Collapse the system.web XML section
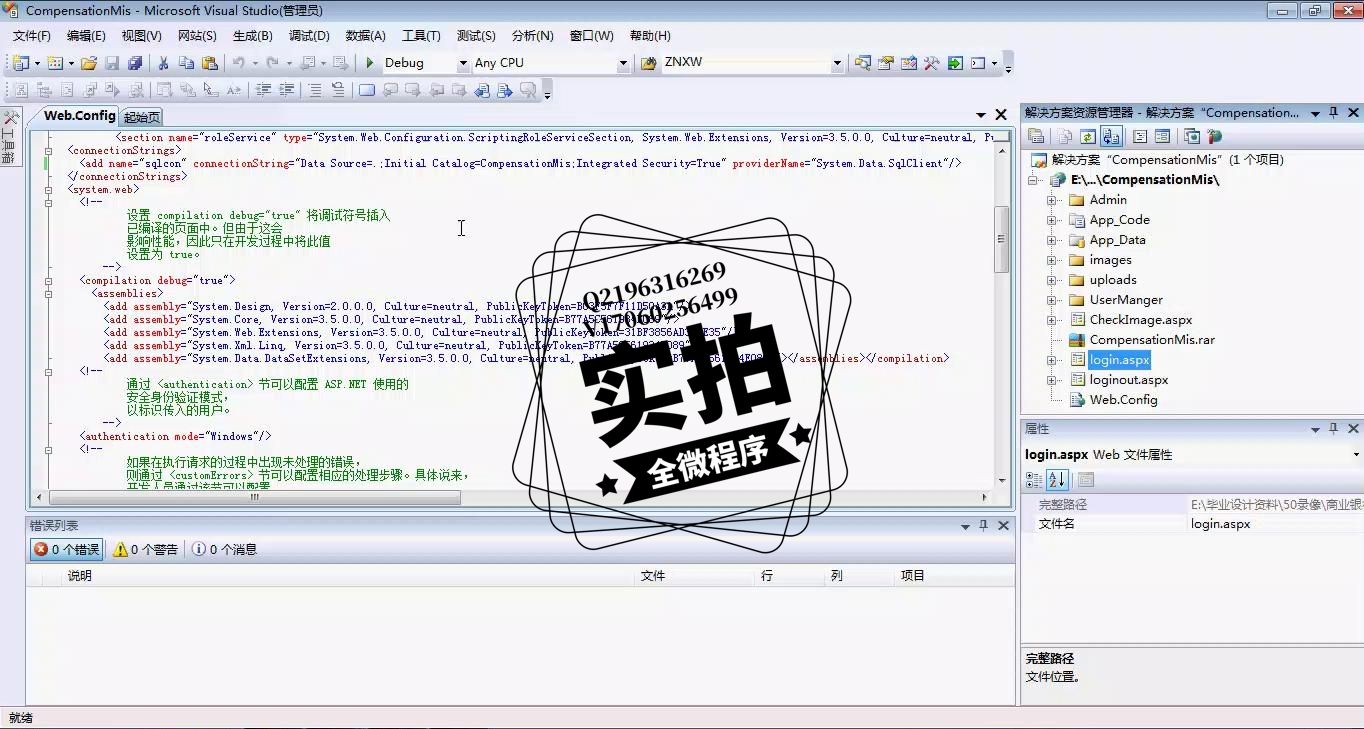 point(48,189)
